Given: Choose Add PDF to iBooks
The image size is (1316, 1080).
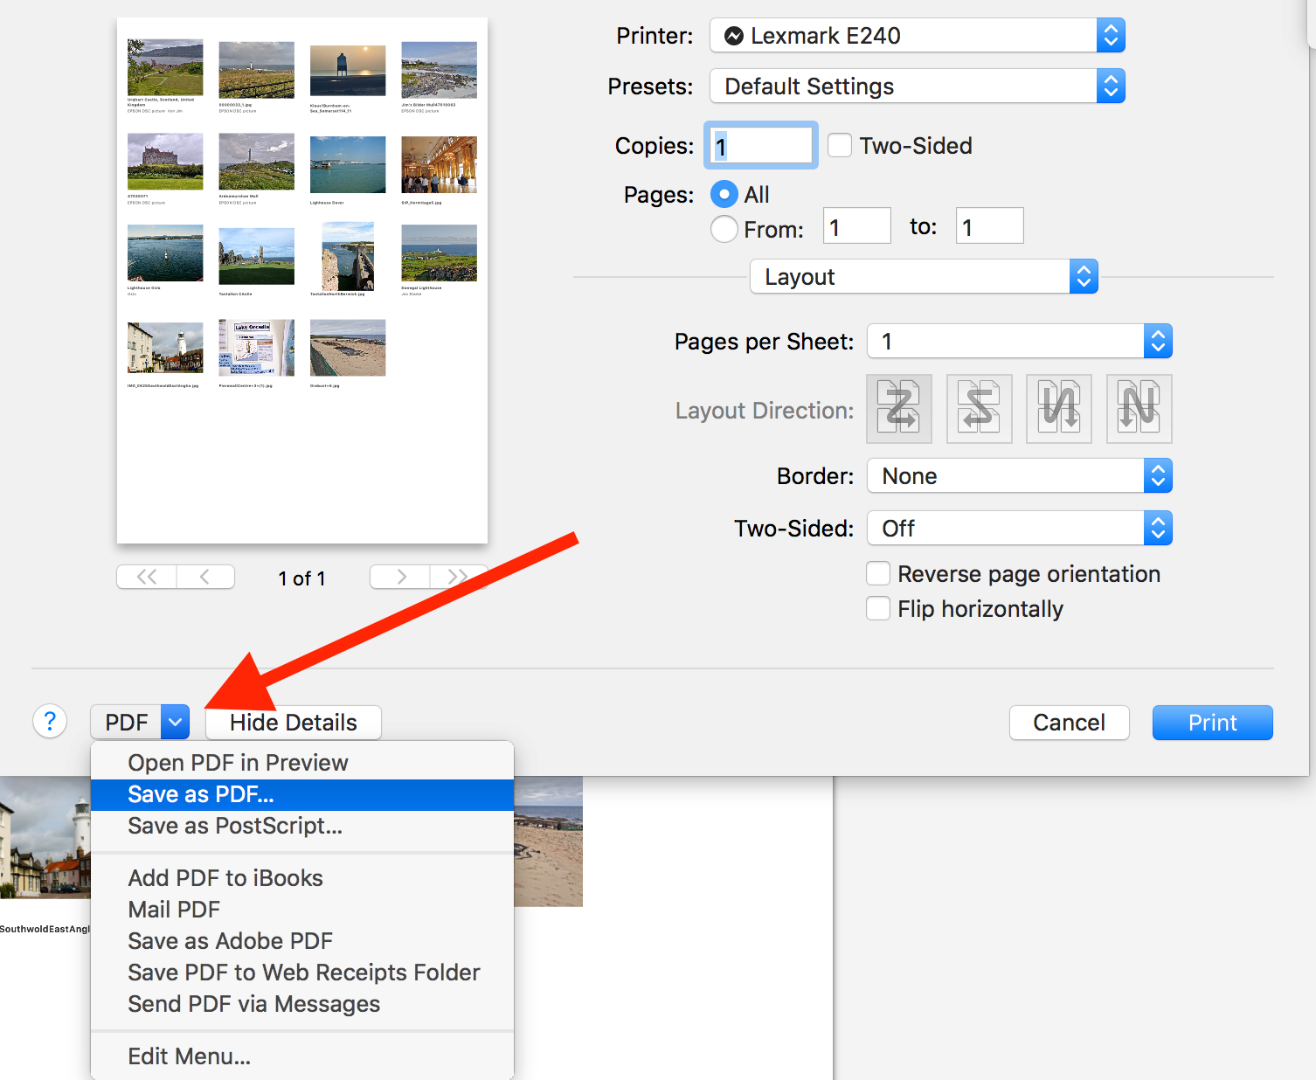Looking at the screenshot, I should [x=302, y=878].
